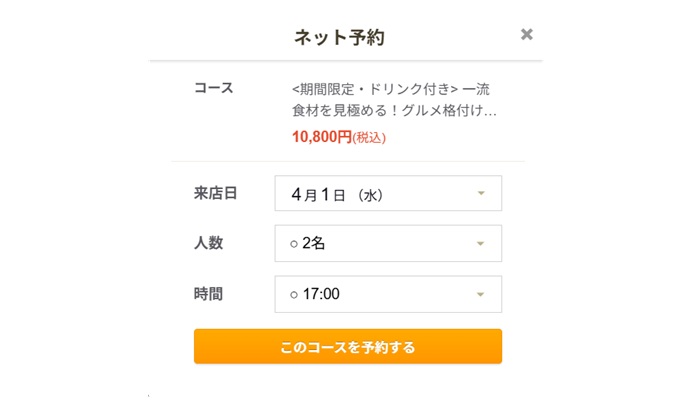Click the (税込) tax-included note
The image size is (700, 407).
click(369, 138)
